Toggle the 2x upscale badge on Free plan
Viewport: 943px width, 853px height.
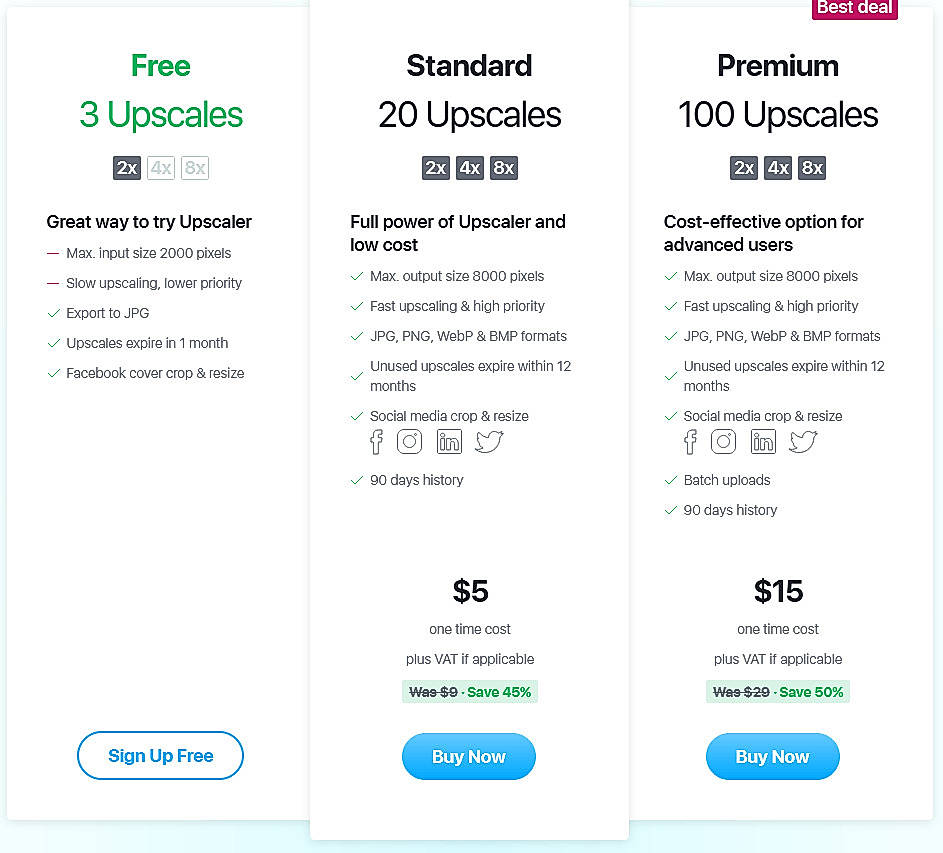point(127,168)
